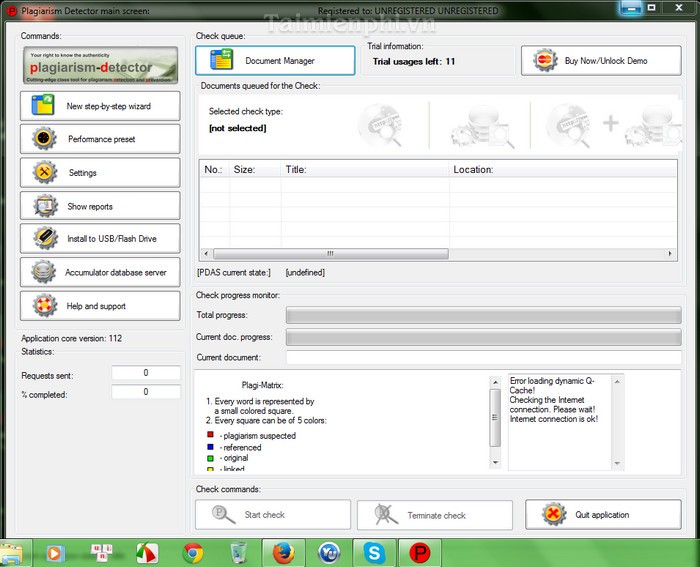Click the document queue horizontal scrollbar
Viewport: 700px width, 567px height.
[440, 255]
